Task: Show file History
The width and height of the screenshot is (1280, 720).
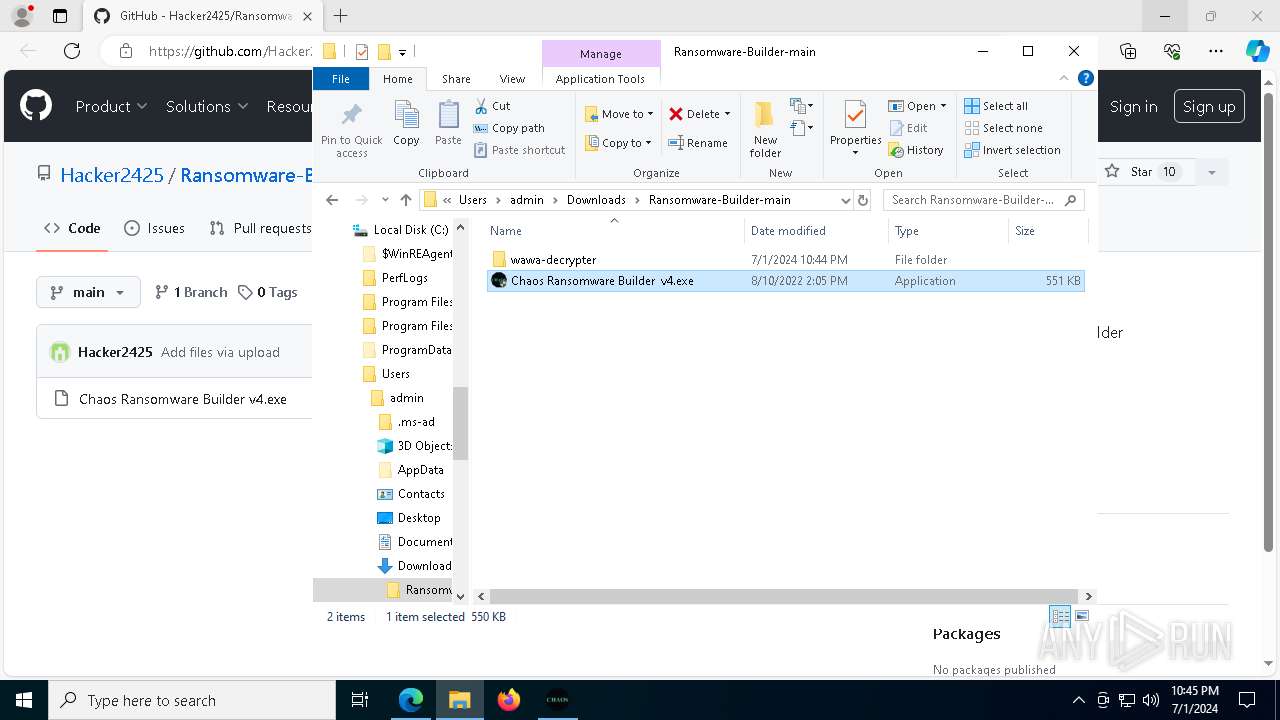Action: pos(915,150)
